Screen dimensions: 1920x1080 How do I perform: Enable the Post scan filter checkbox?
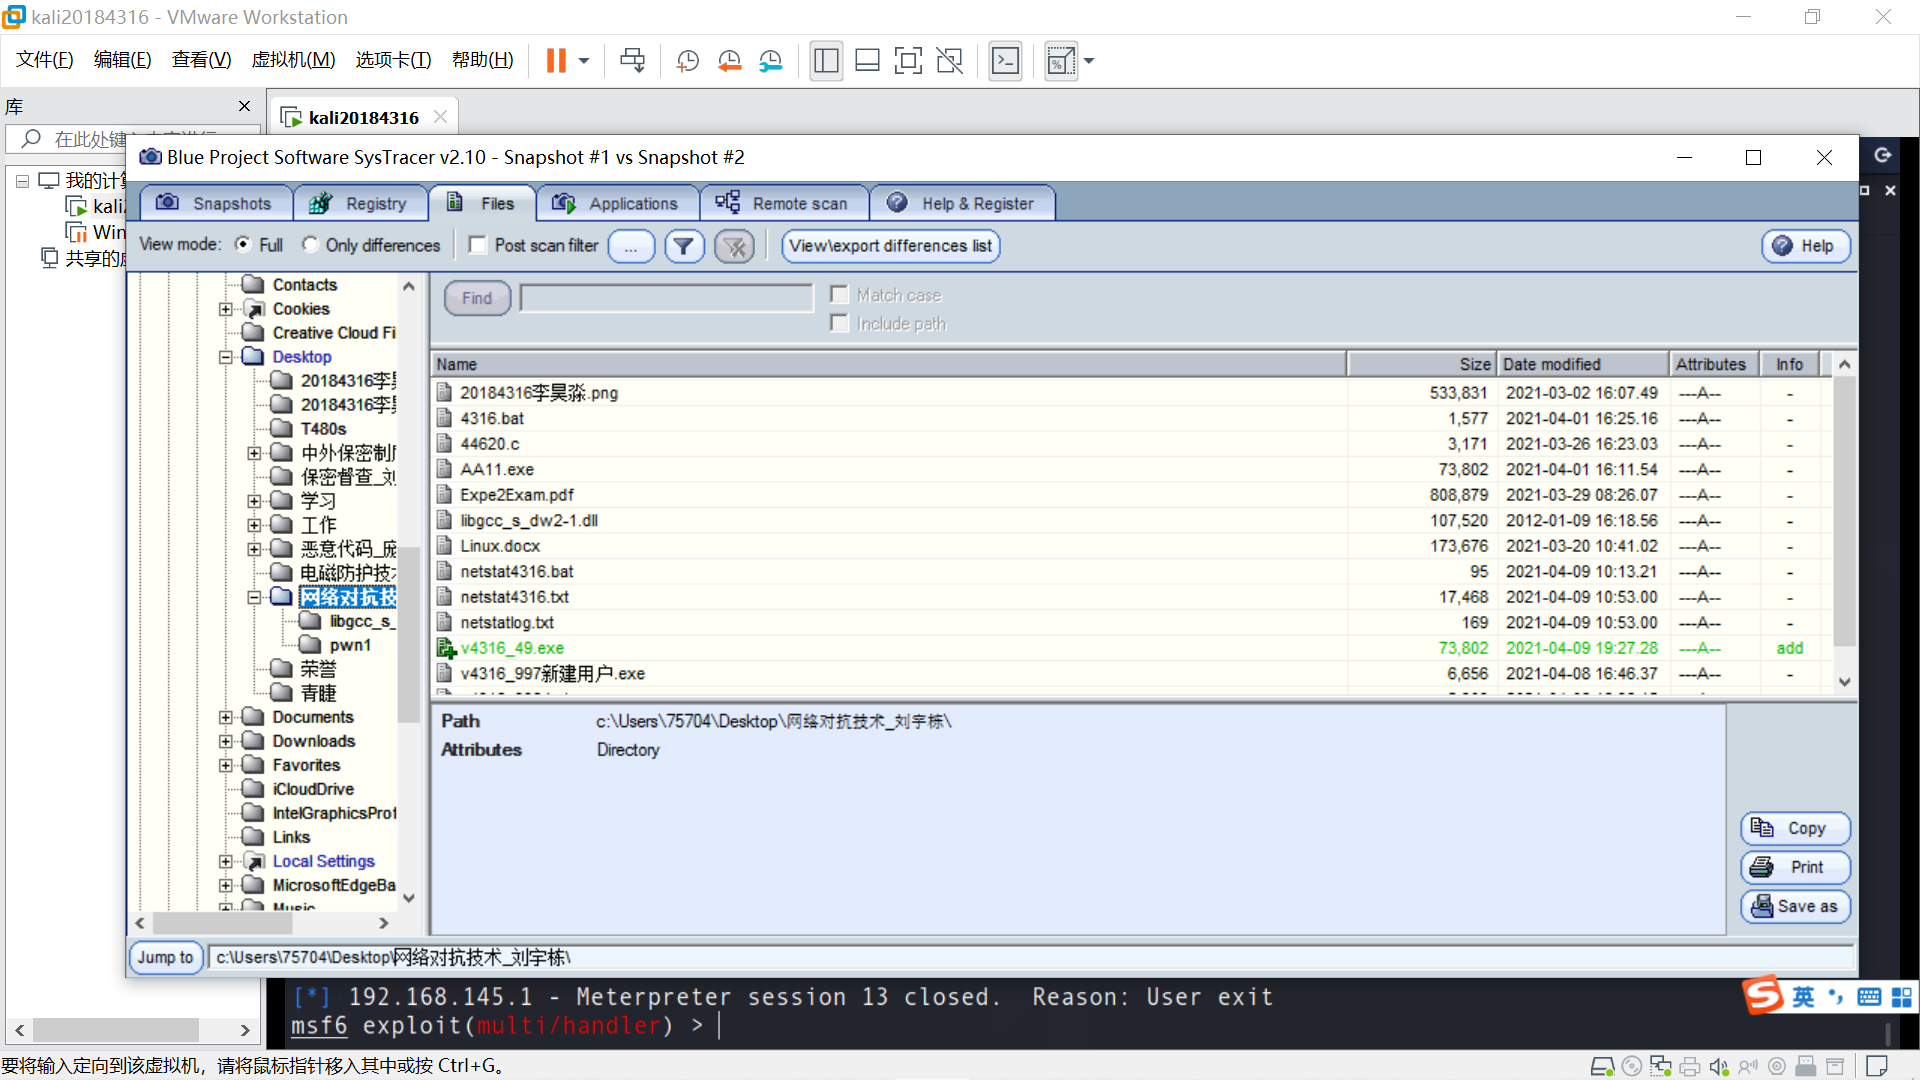[x=478, y=245]
